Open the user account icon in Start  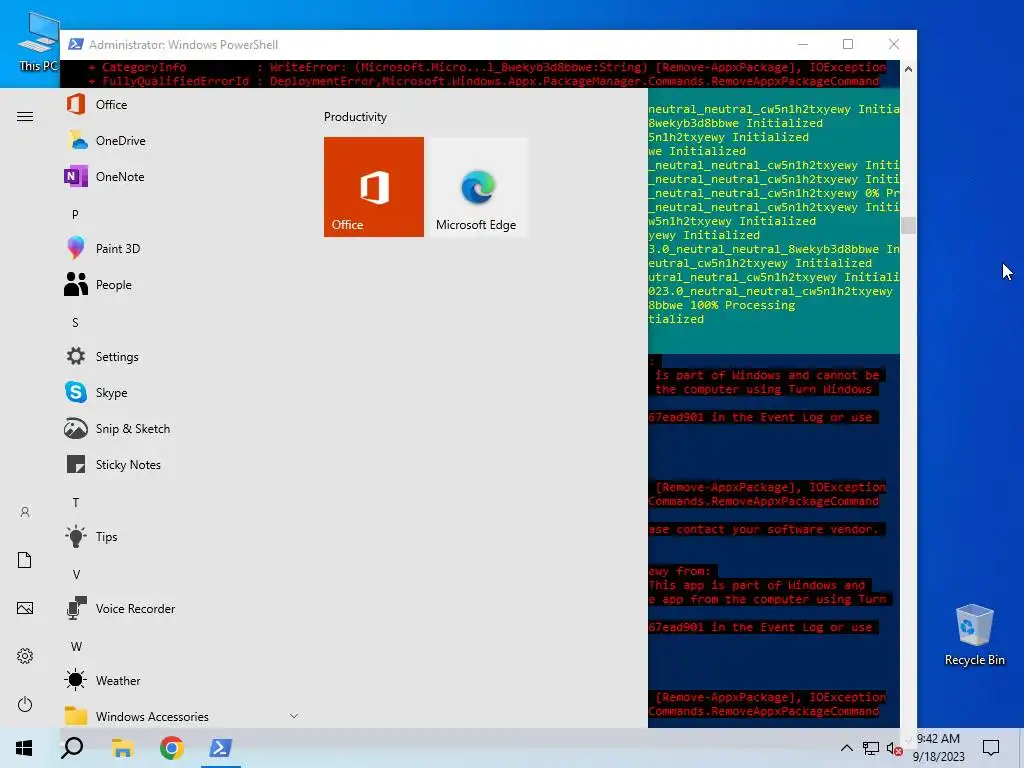click(25, 512)
